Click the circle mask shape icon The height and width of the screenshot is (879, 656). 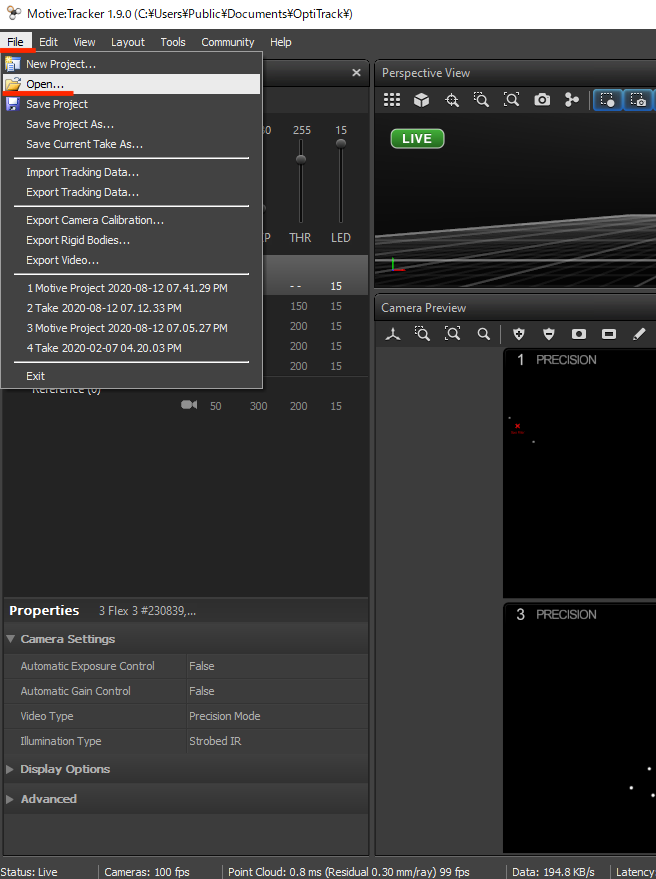(579, 334)
